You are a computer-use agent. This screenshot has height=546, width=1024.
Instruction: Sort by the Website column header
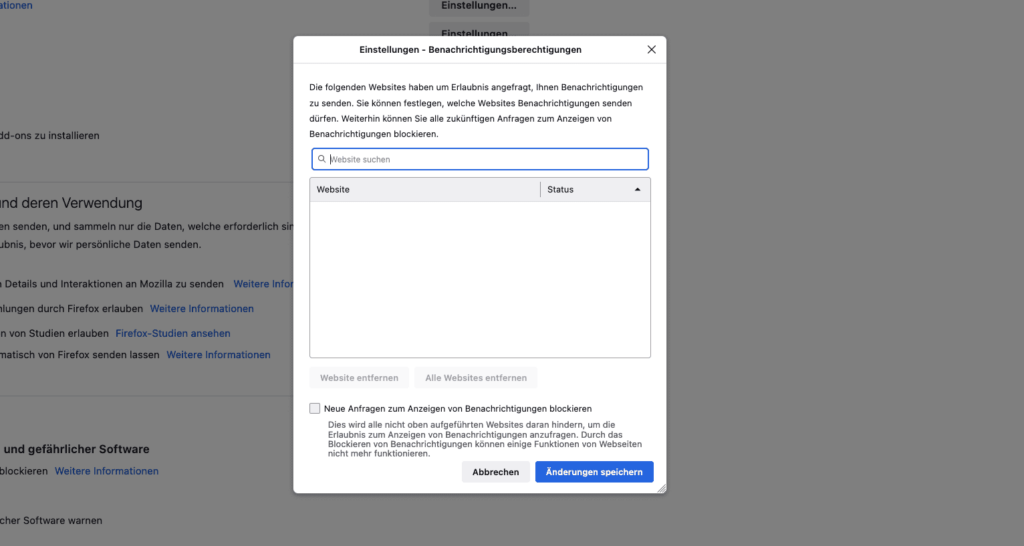click(x=425, y=189)
